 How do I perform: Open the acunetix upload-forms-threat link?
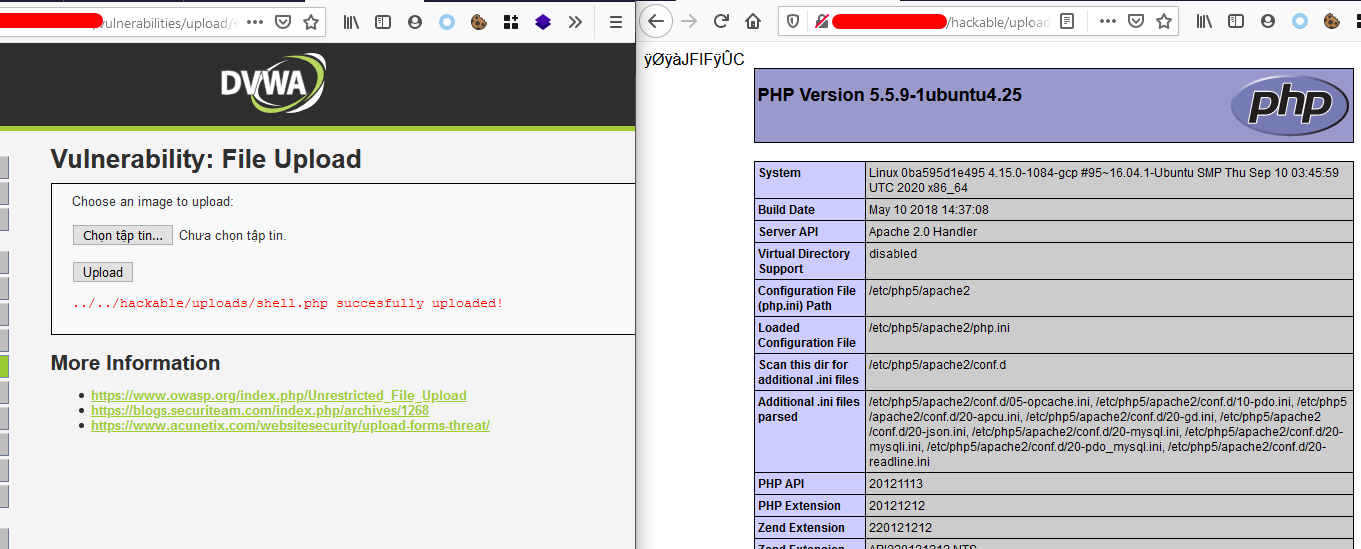pyautogui.click(x=291, y=425)
